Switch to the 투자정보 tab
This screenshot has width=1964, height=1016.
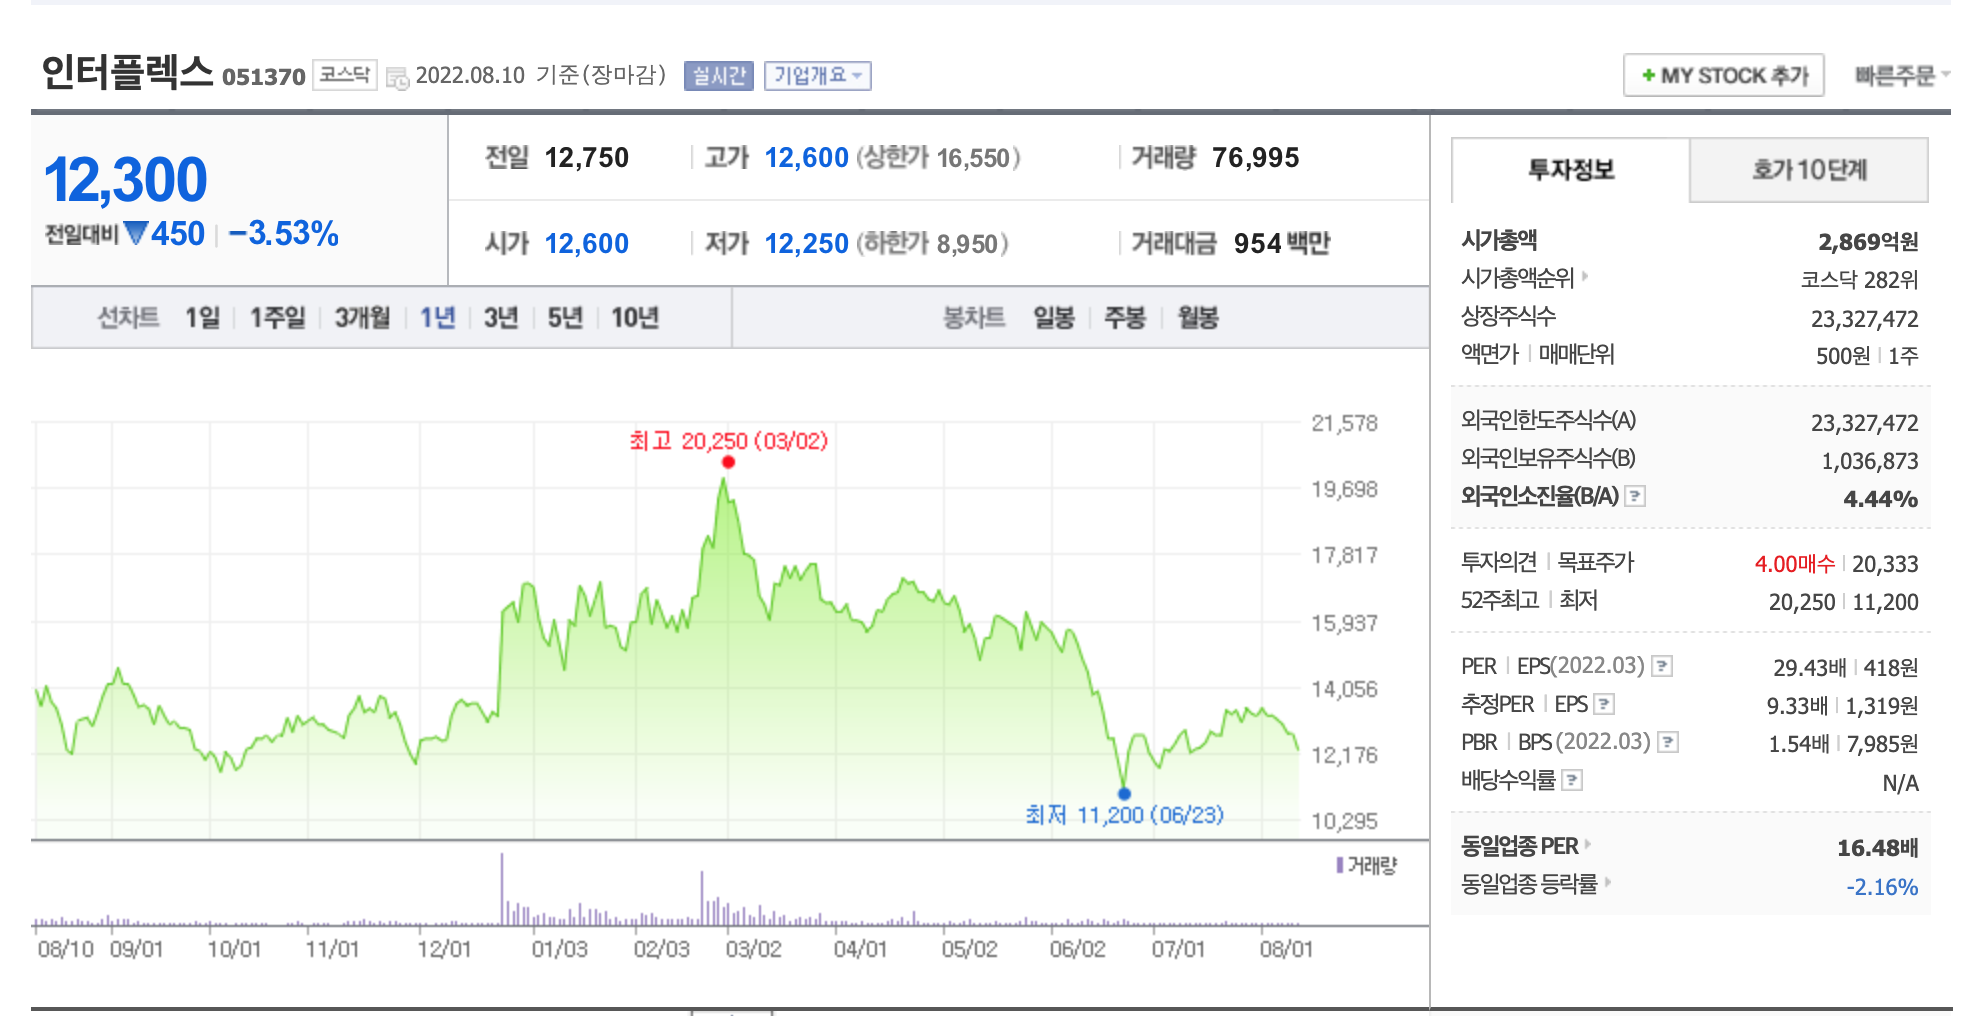click(1571, 170)
